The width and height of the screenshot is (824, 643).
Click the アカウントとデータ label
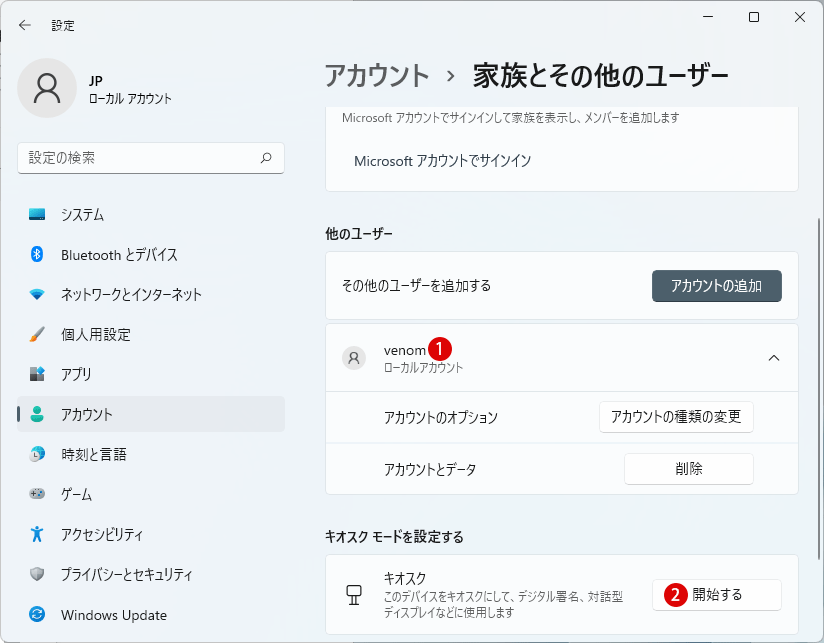430,469
